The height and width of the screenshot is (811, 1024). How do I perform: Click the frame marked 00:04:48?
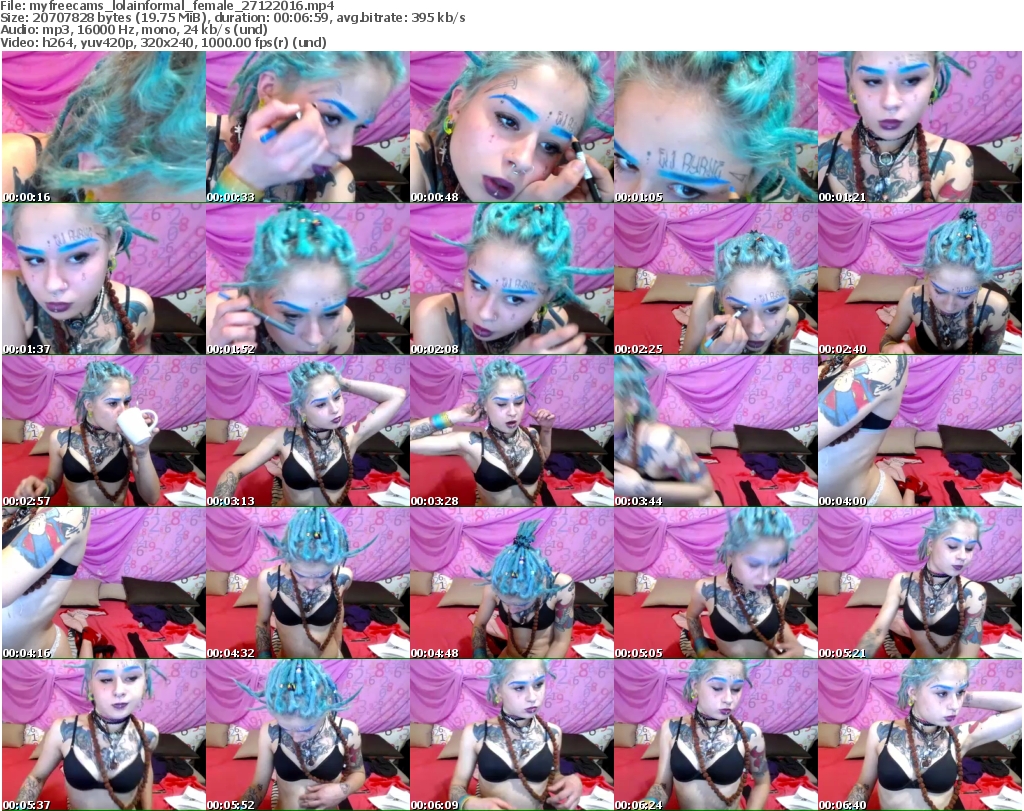pyautogui.click(x=511, y=583)
